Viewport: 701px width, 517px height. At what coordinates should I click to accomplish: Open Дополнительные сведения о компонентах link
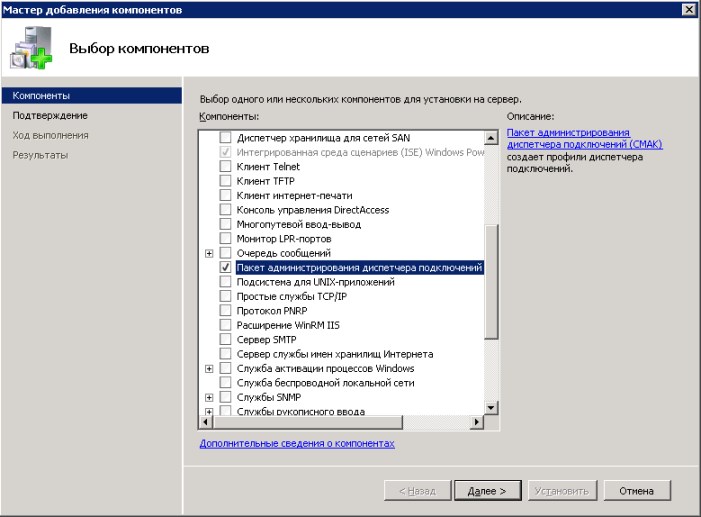(297, 443)
